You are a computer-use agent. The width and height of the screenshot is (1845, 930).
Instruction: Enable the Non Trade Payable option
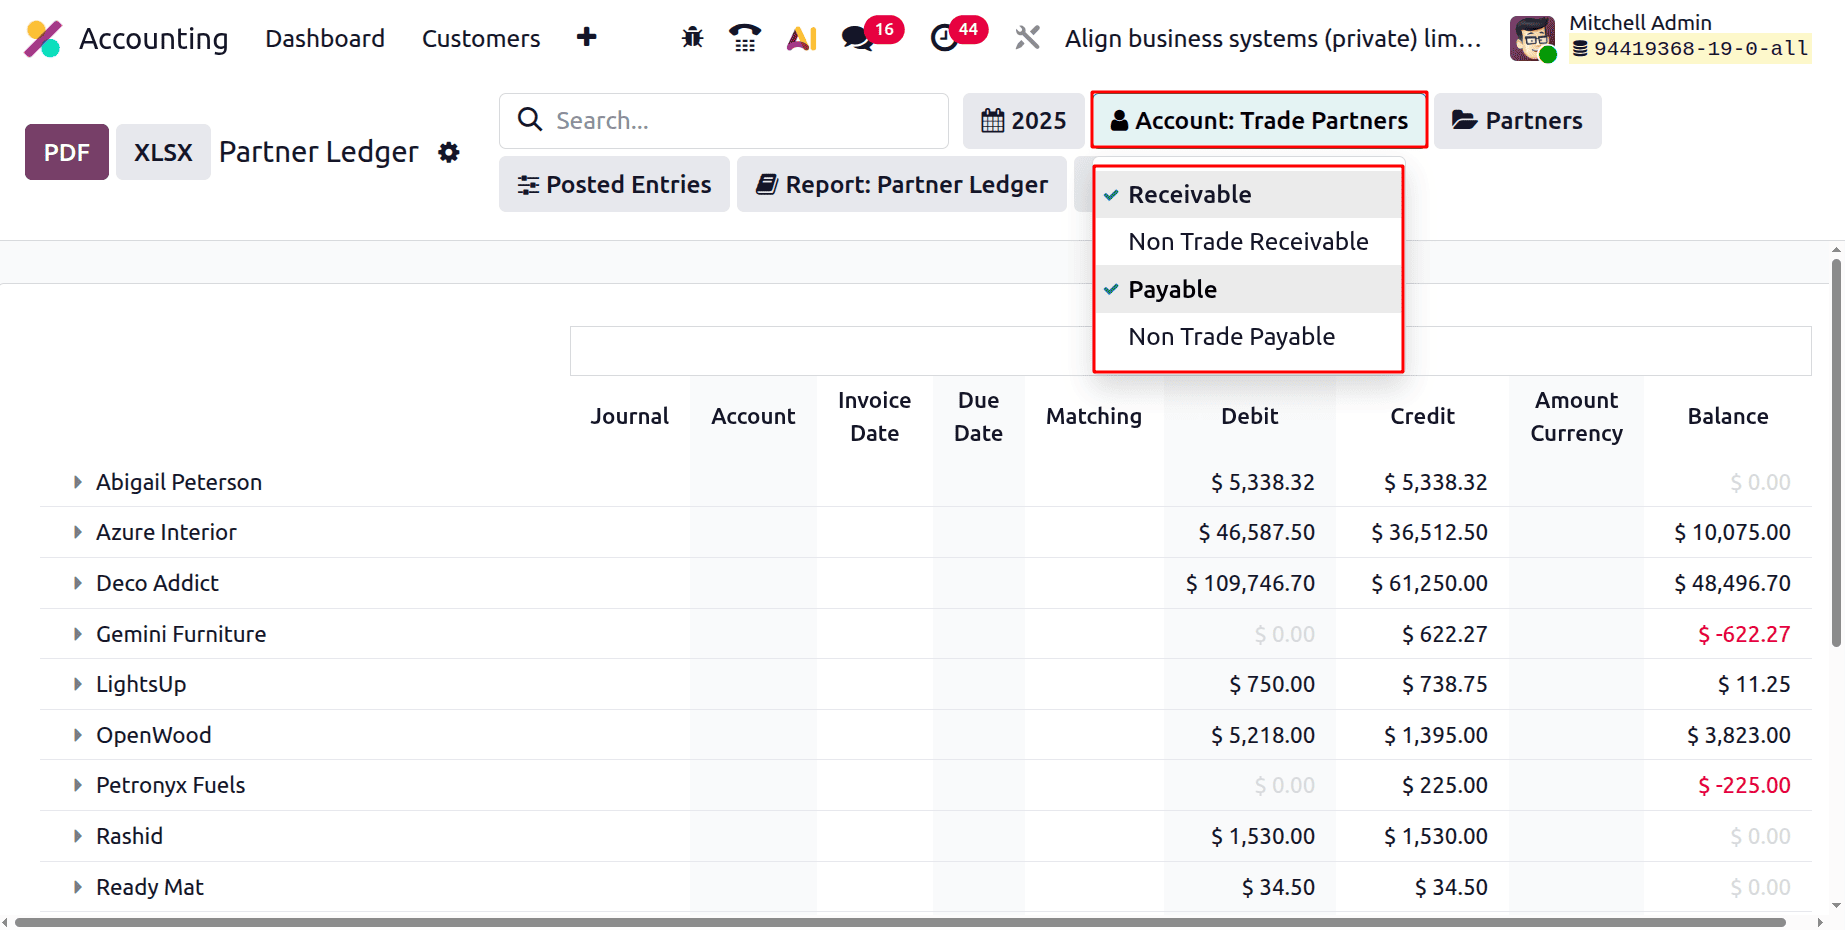(1249, 336)
